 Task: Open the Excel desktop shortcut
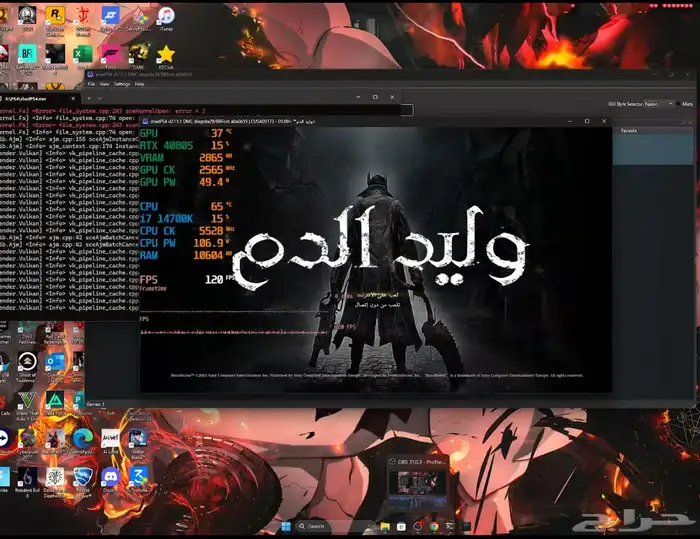(x=83, y=54)
